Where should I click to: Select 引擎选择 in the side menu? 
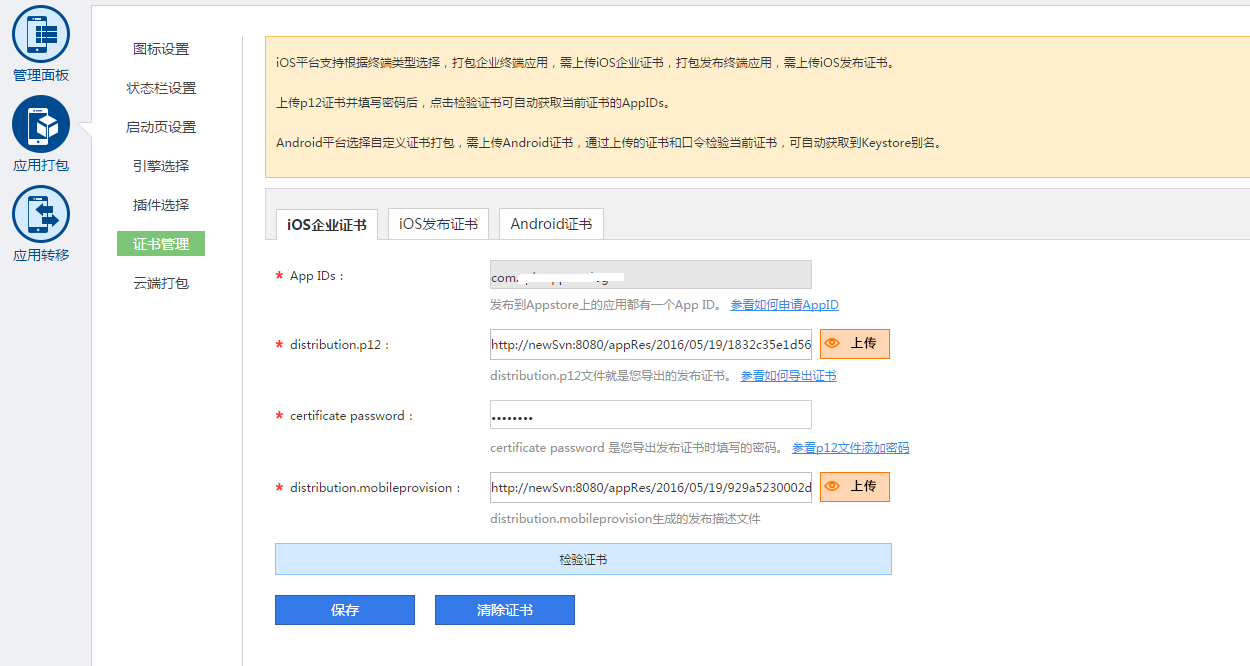(161, 166)
